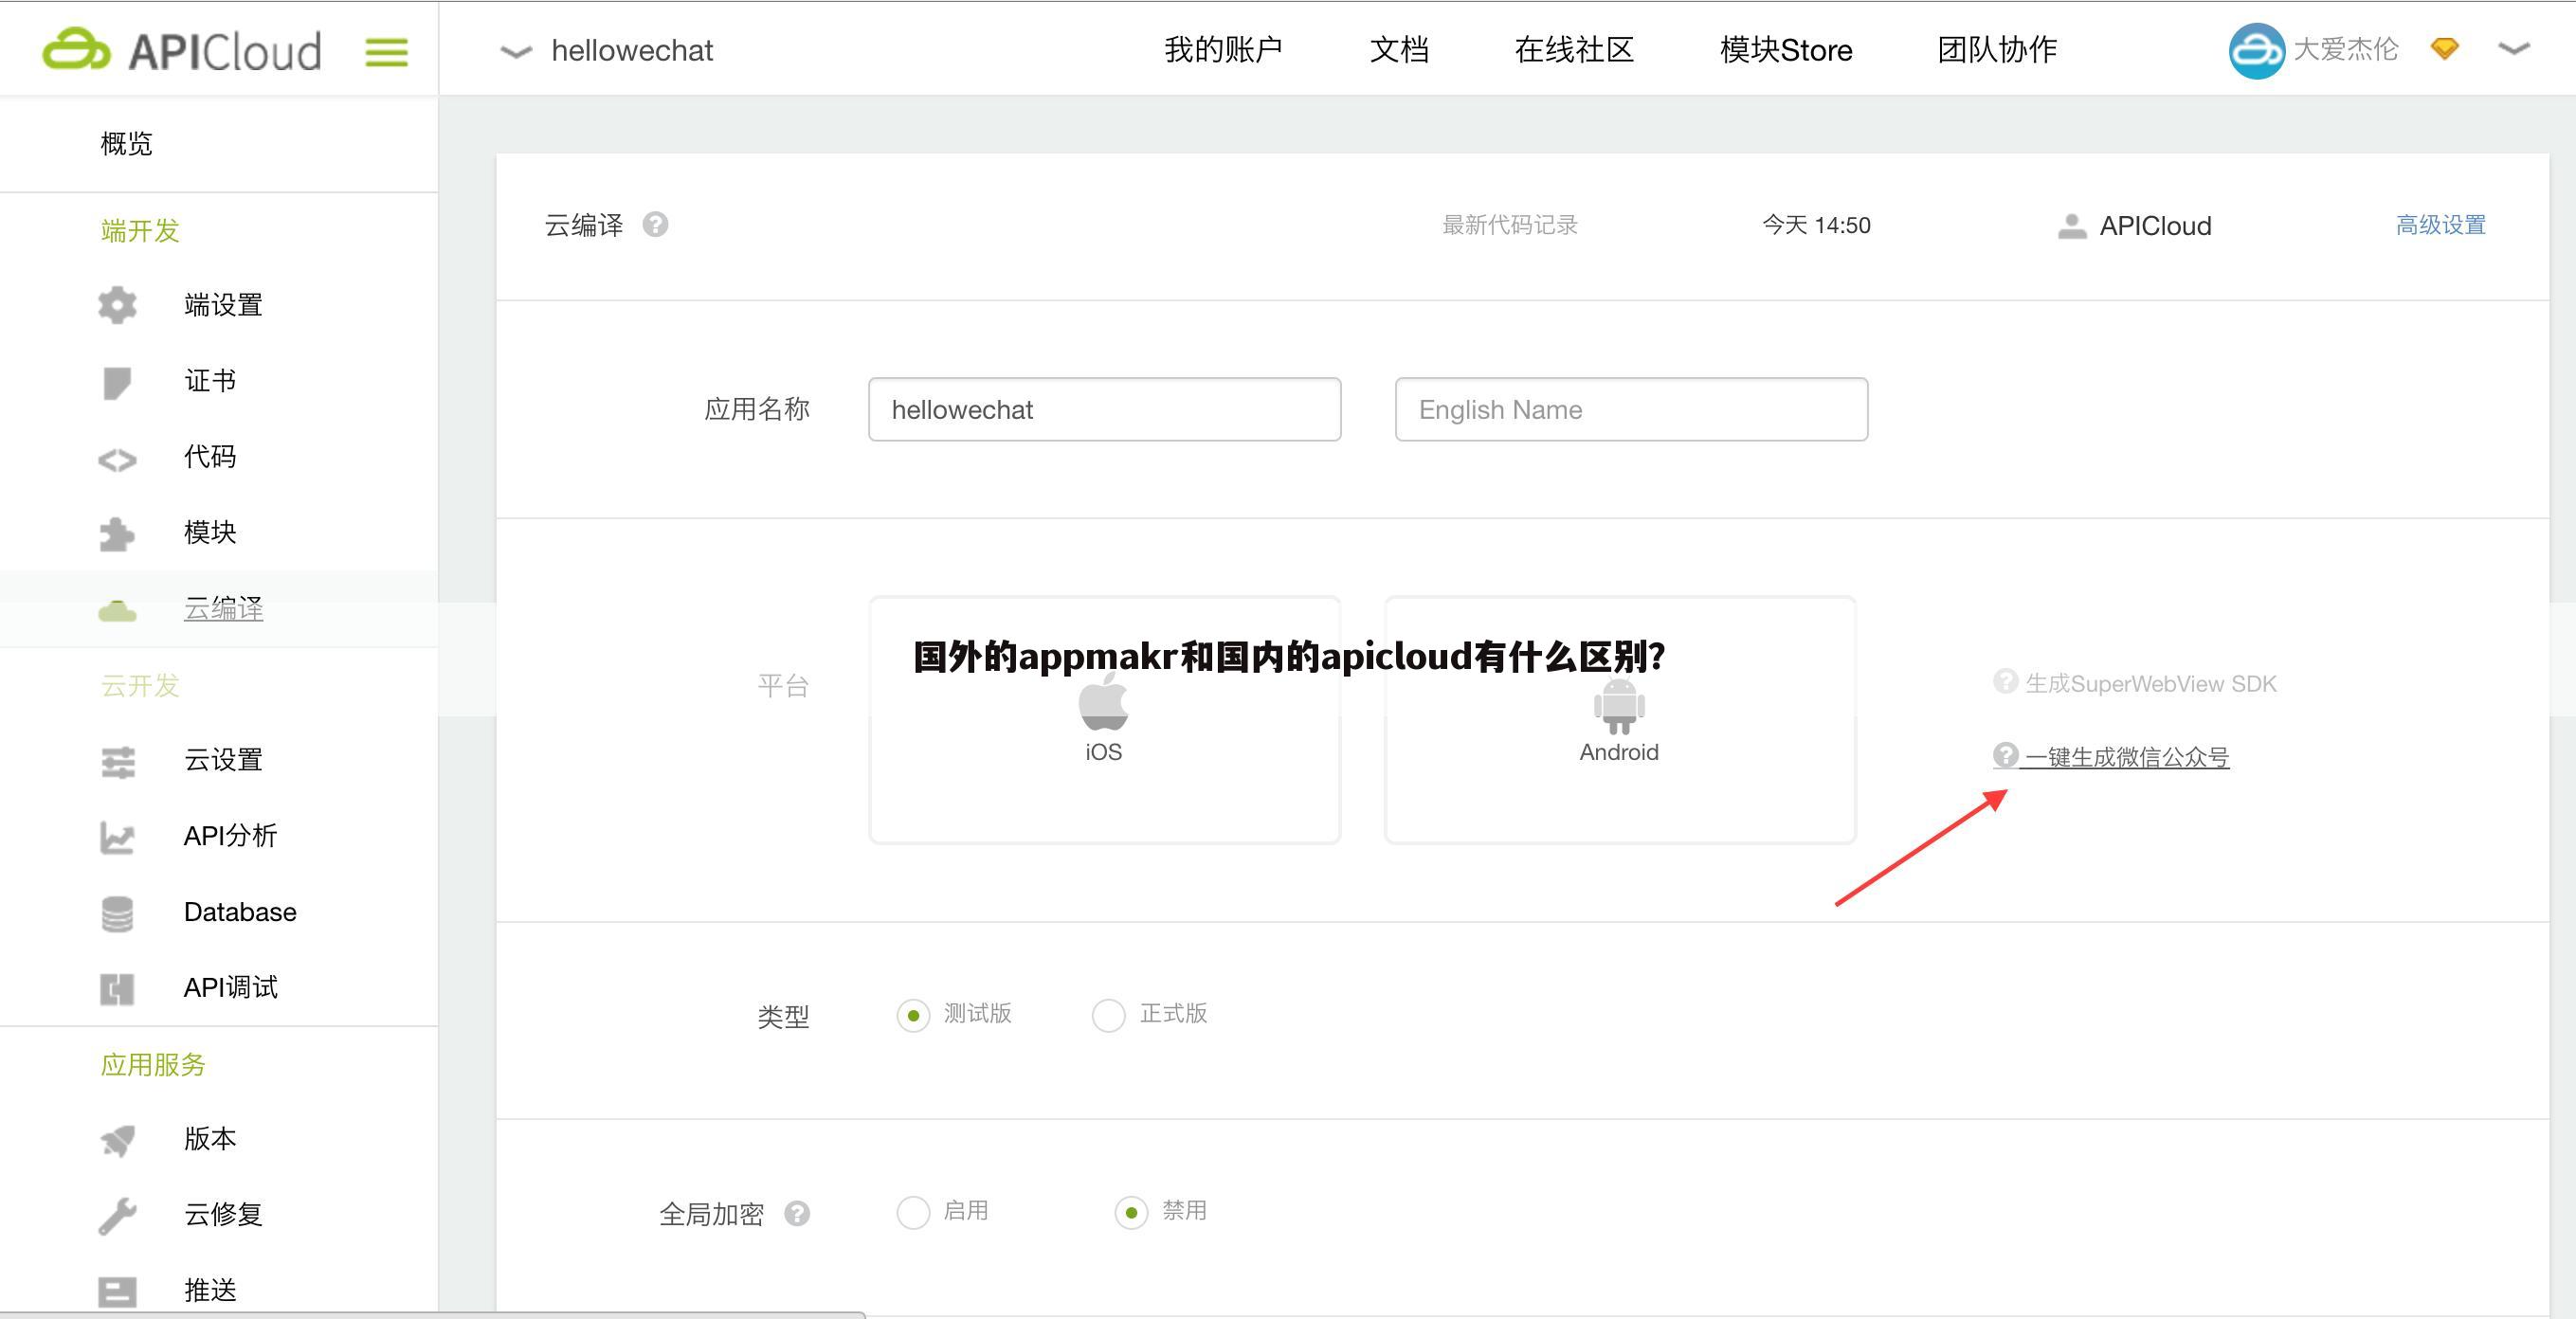
Task: Click the 今天 14:50 timestamp
Action: (x=1816, y=225)
